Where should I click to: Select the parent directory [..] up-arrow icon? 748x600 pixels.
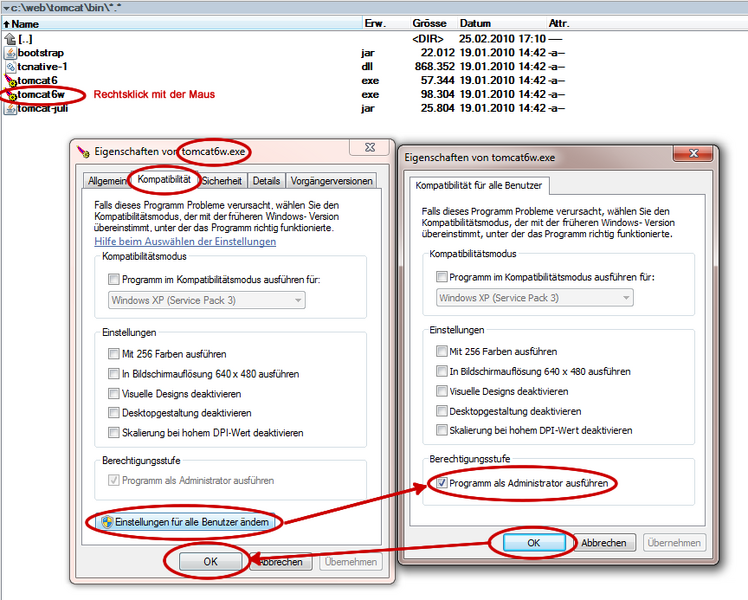10,39
